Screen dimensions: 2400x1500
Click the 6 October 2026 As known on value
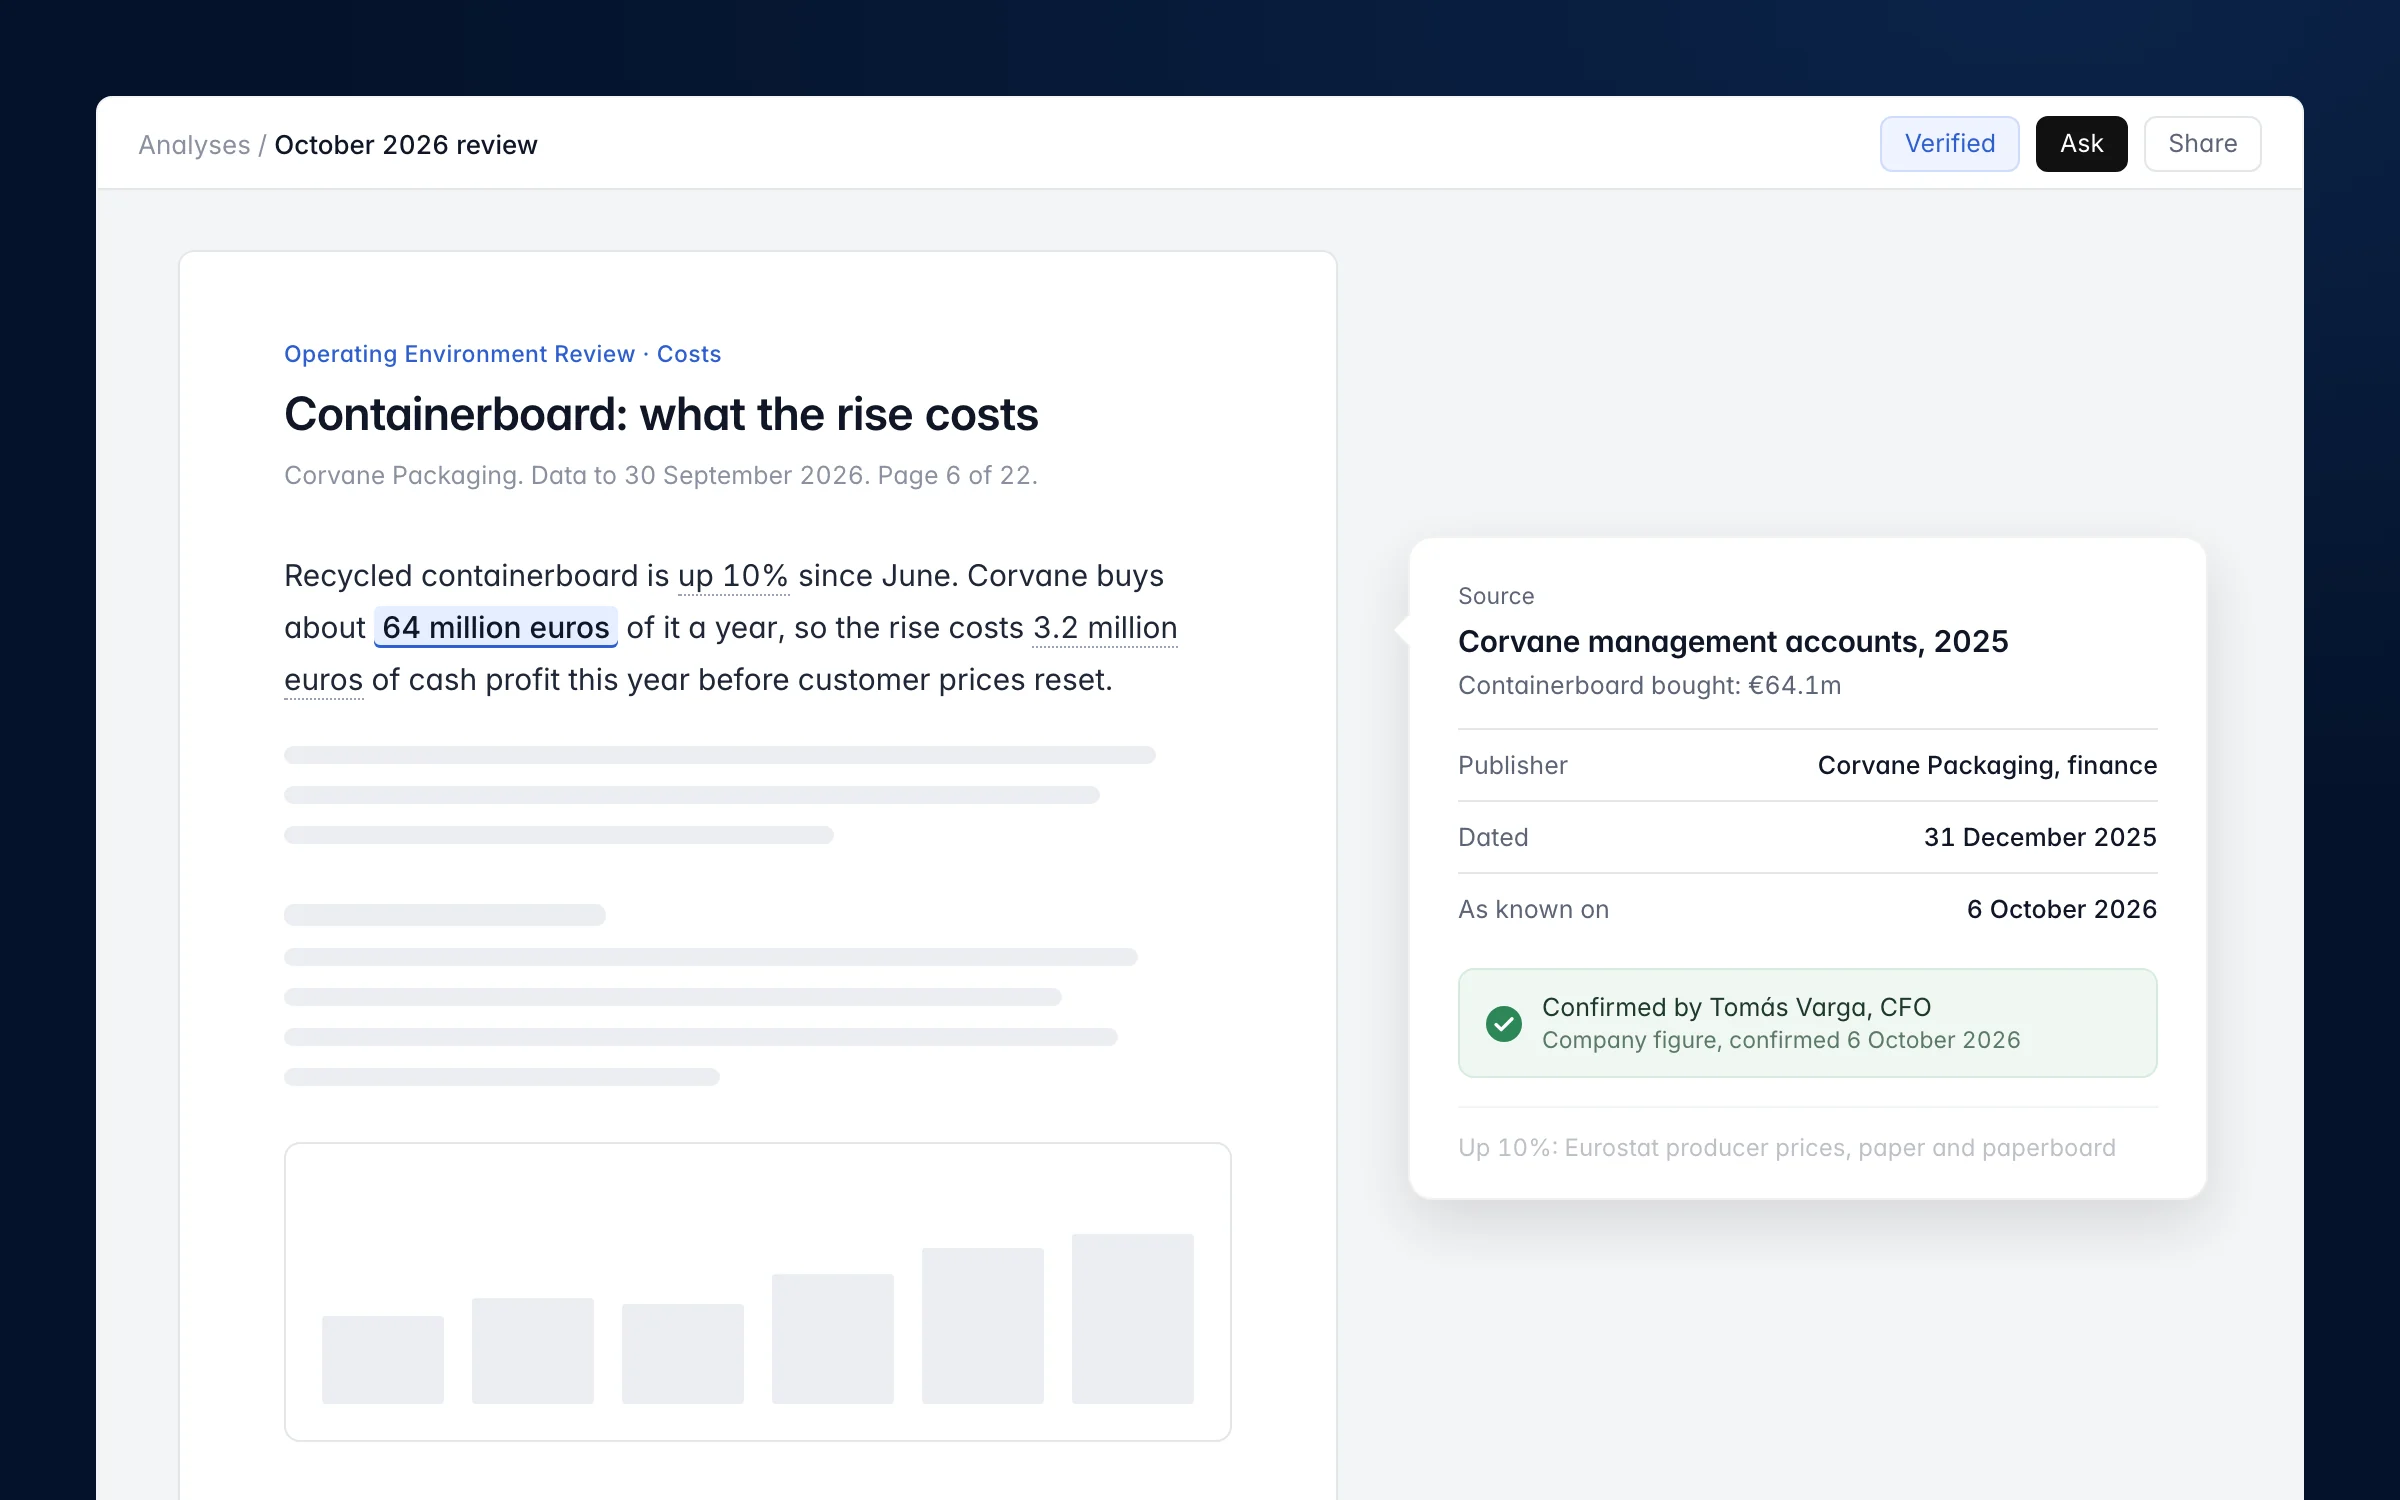click(x=2061, y=909)
